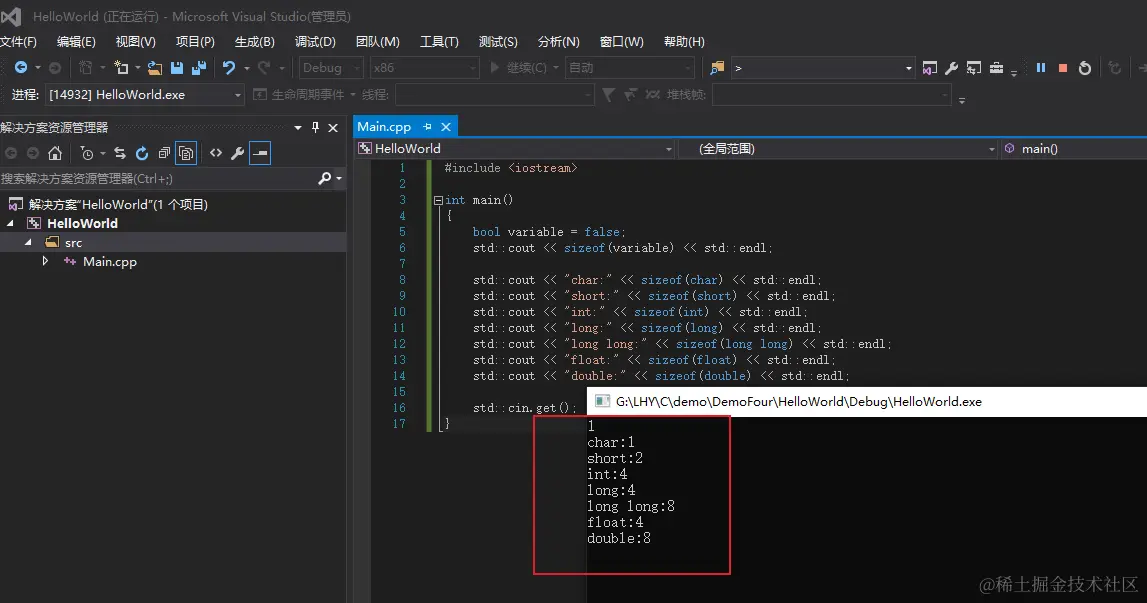Stop debugging with the red square
The width and height of the screenshot is (1147, 603).
[1062, 68]
